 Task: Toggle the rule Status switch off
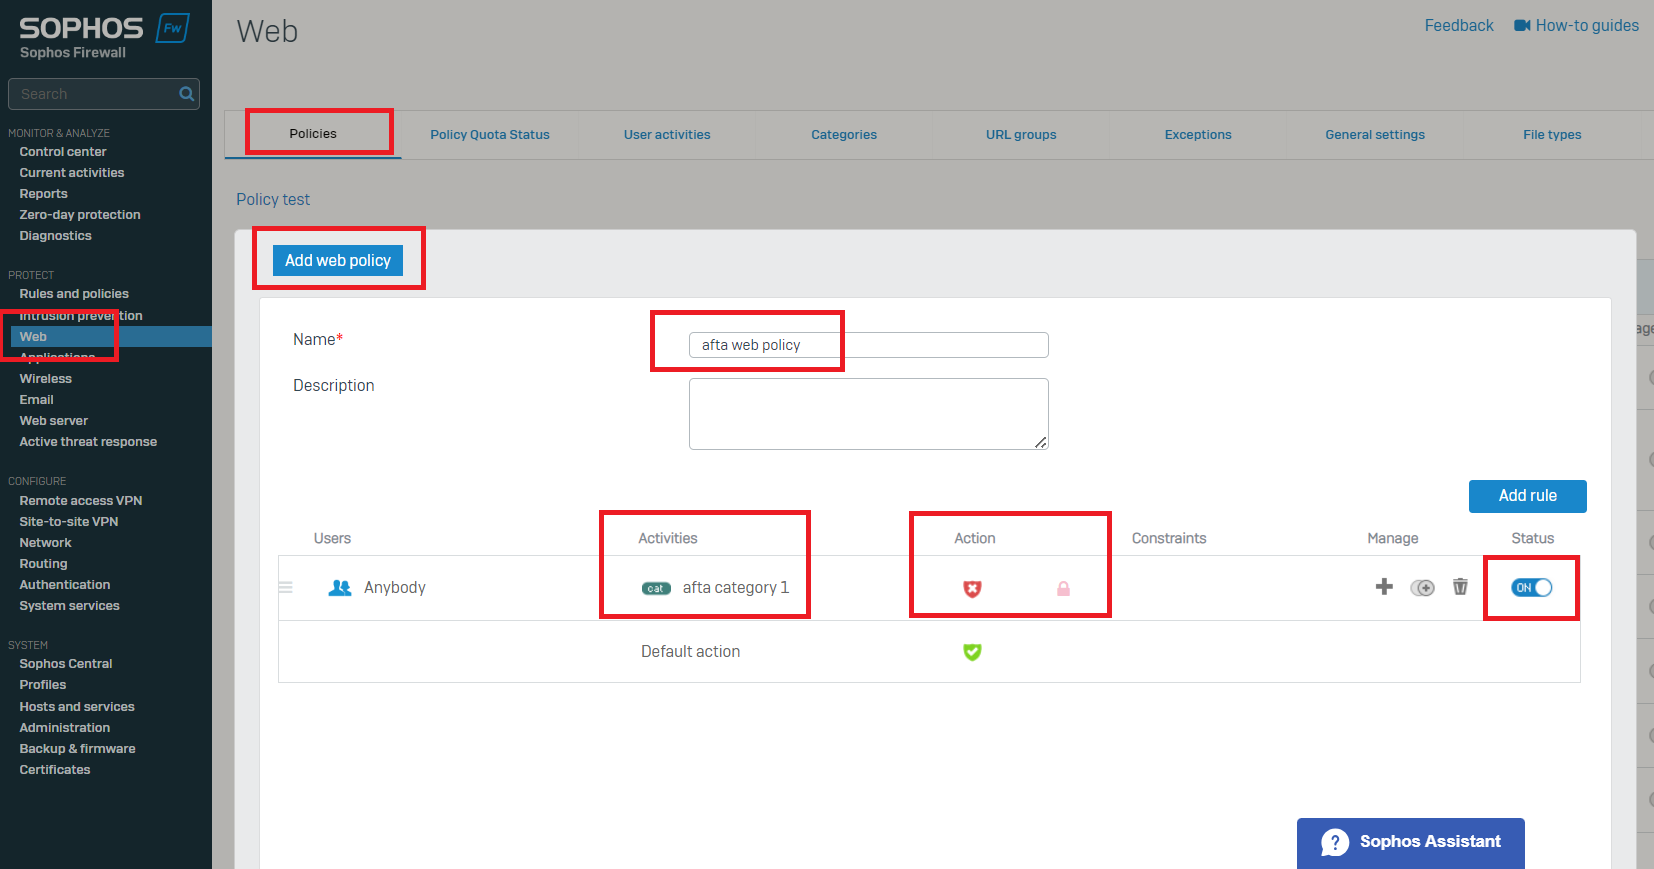(1532, 588)
